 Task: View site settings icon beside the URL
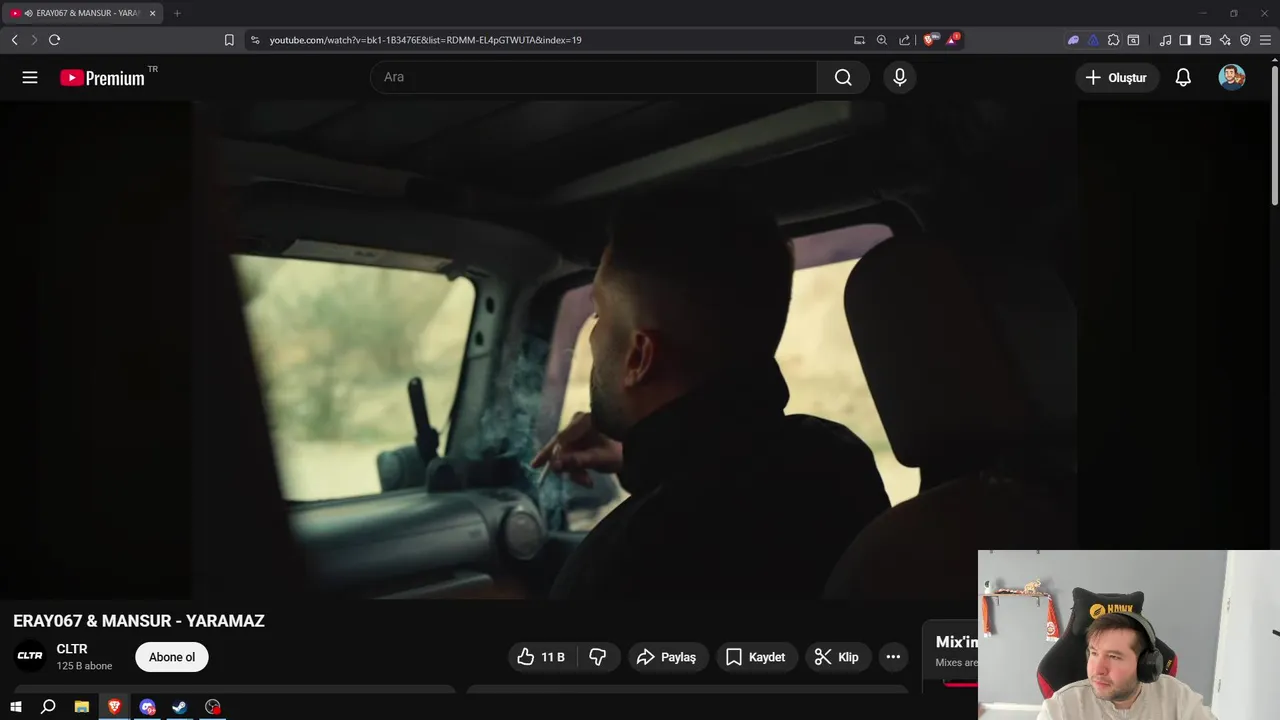[x=255, y=40]
